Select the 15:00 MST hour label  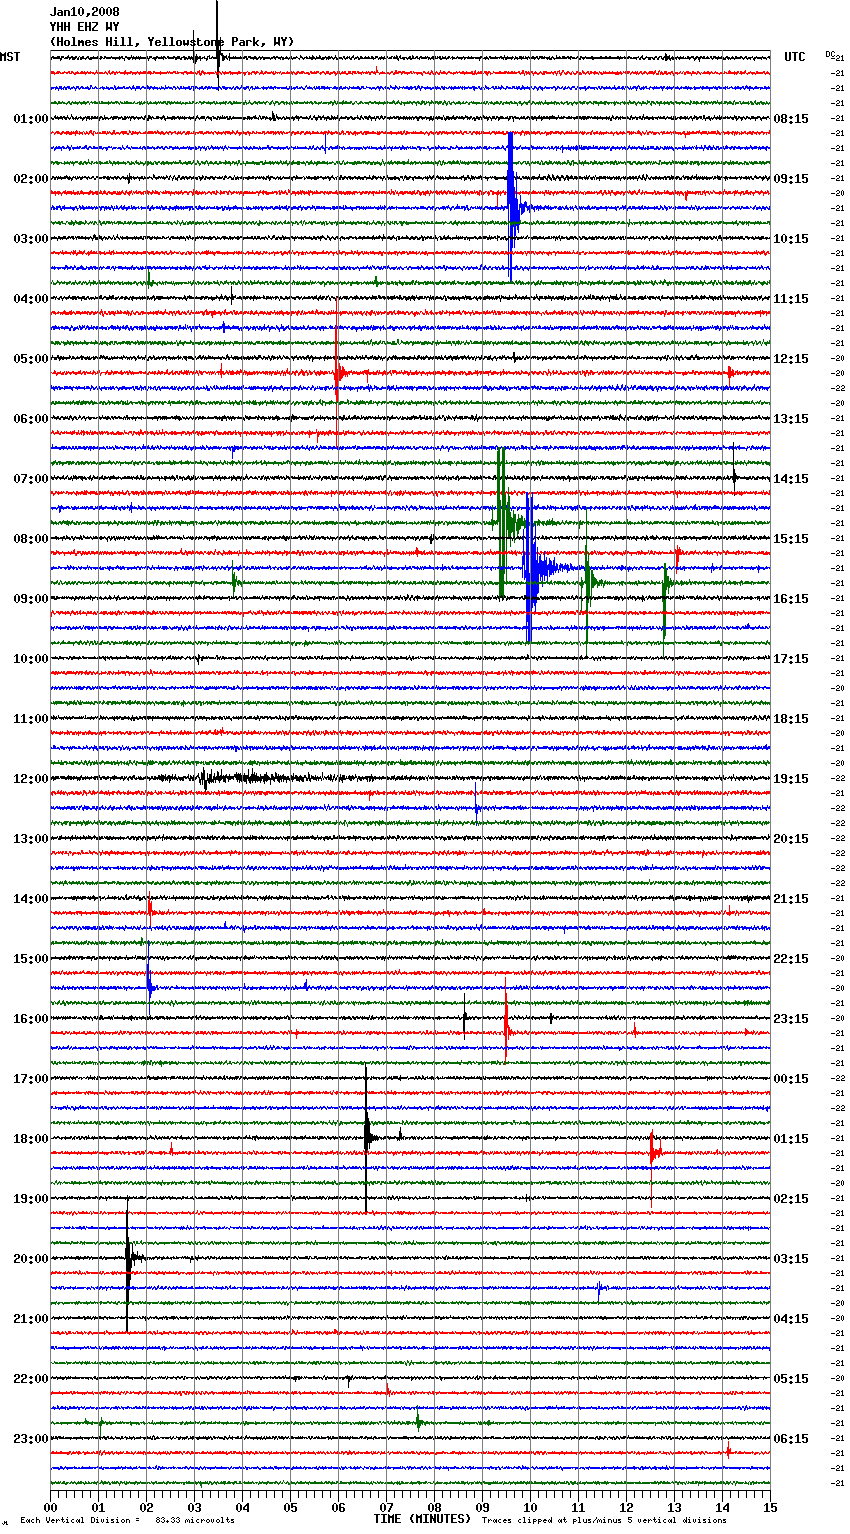click(x=31, y=959)
